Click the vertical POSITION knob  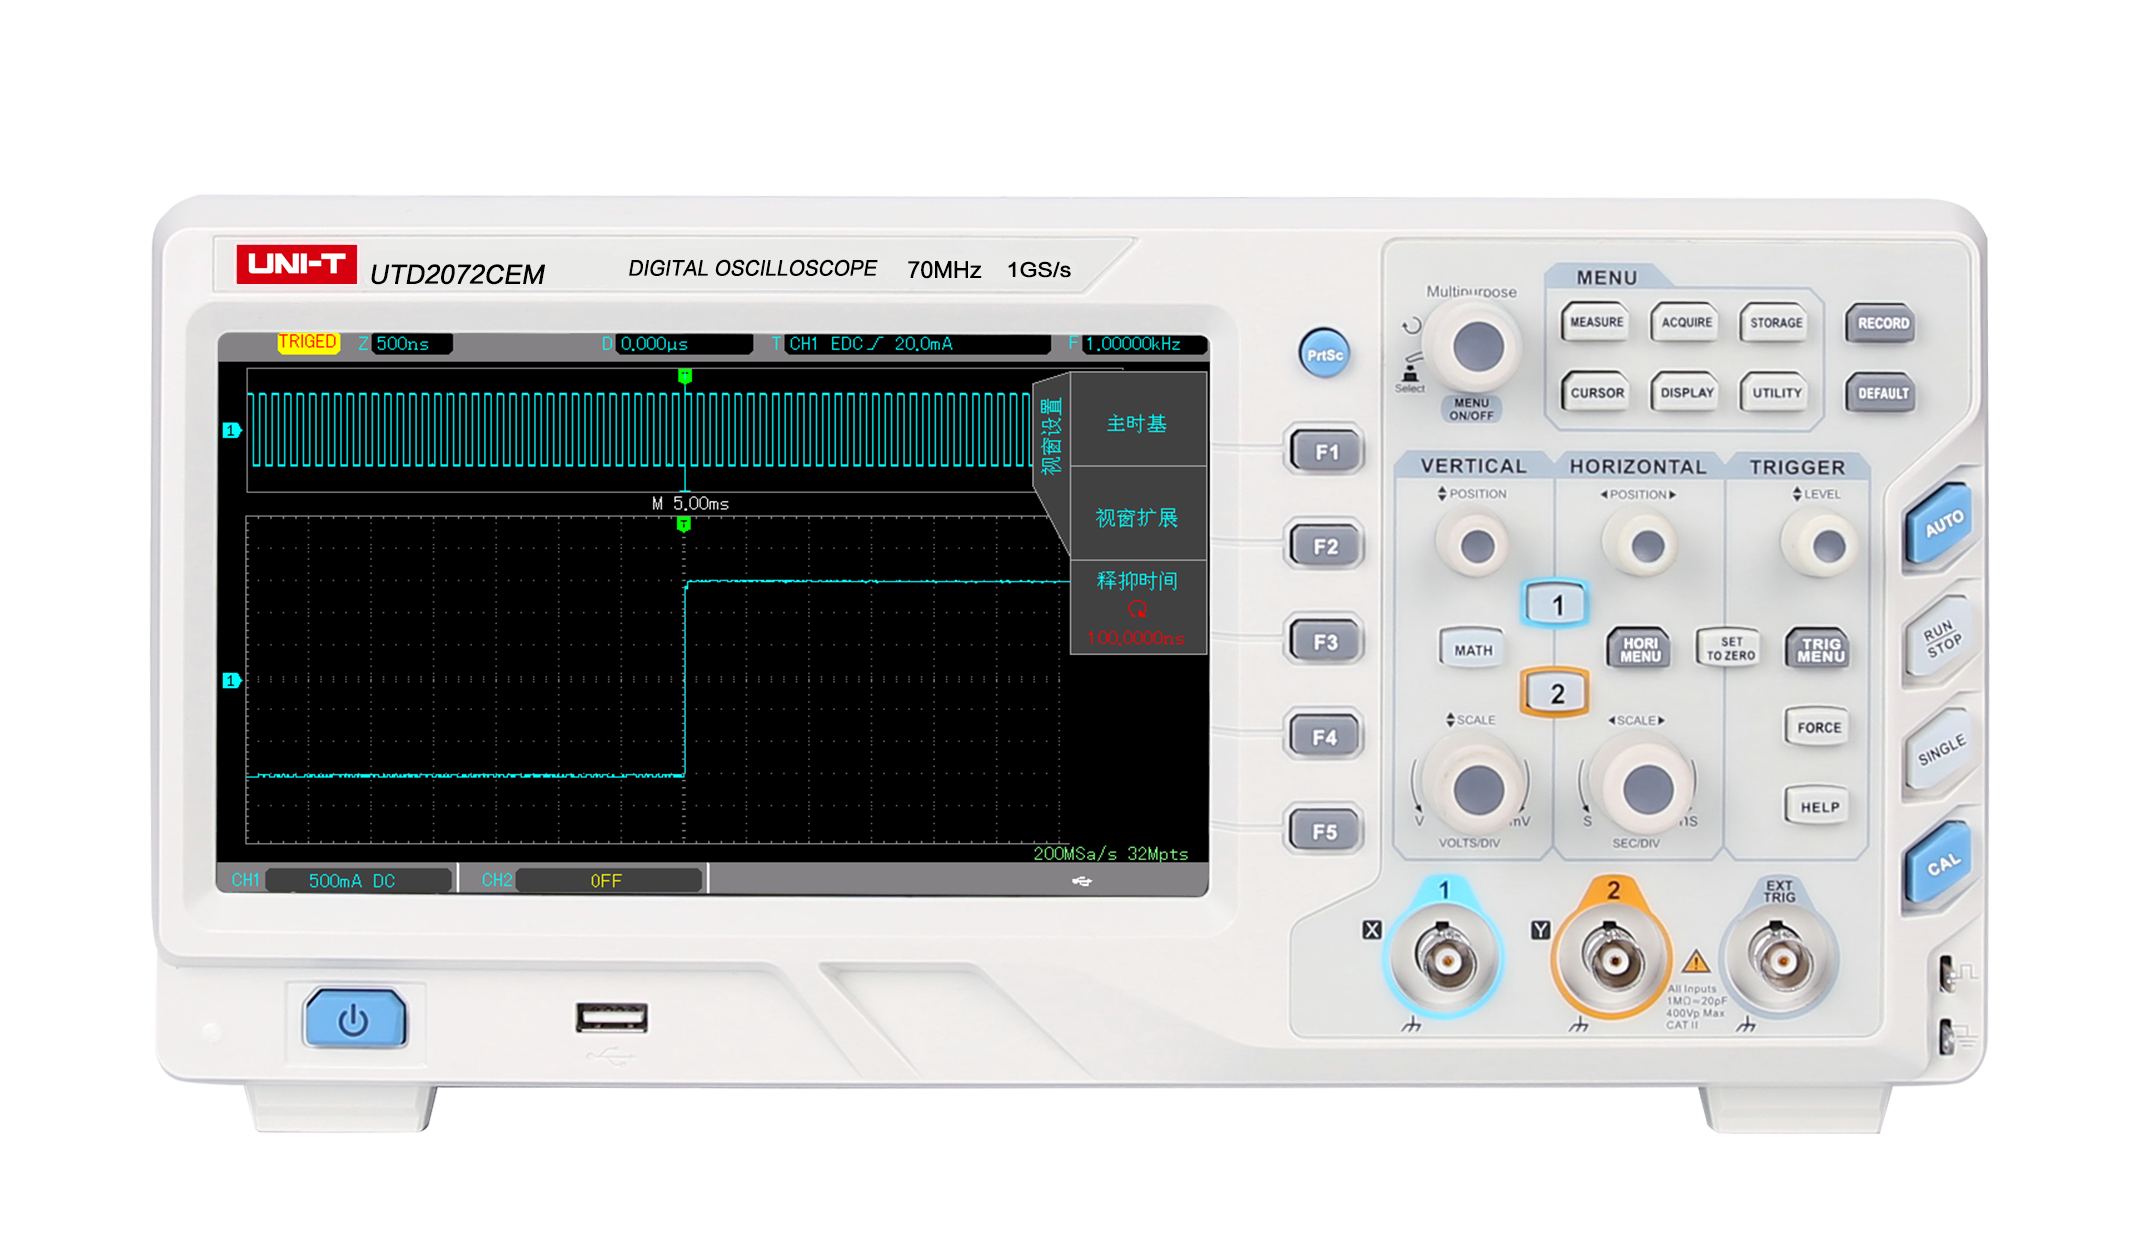(1477, 546)
